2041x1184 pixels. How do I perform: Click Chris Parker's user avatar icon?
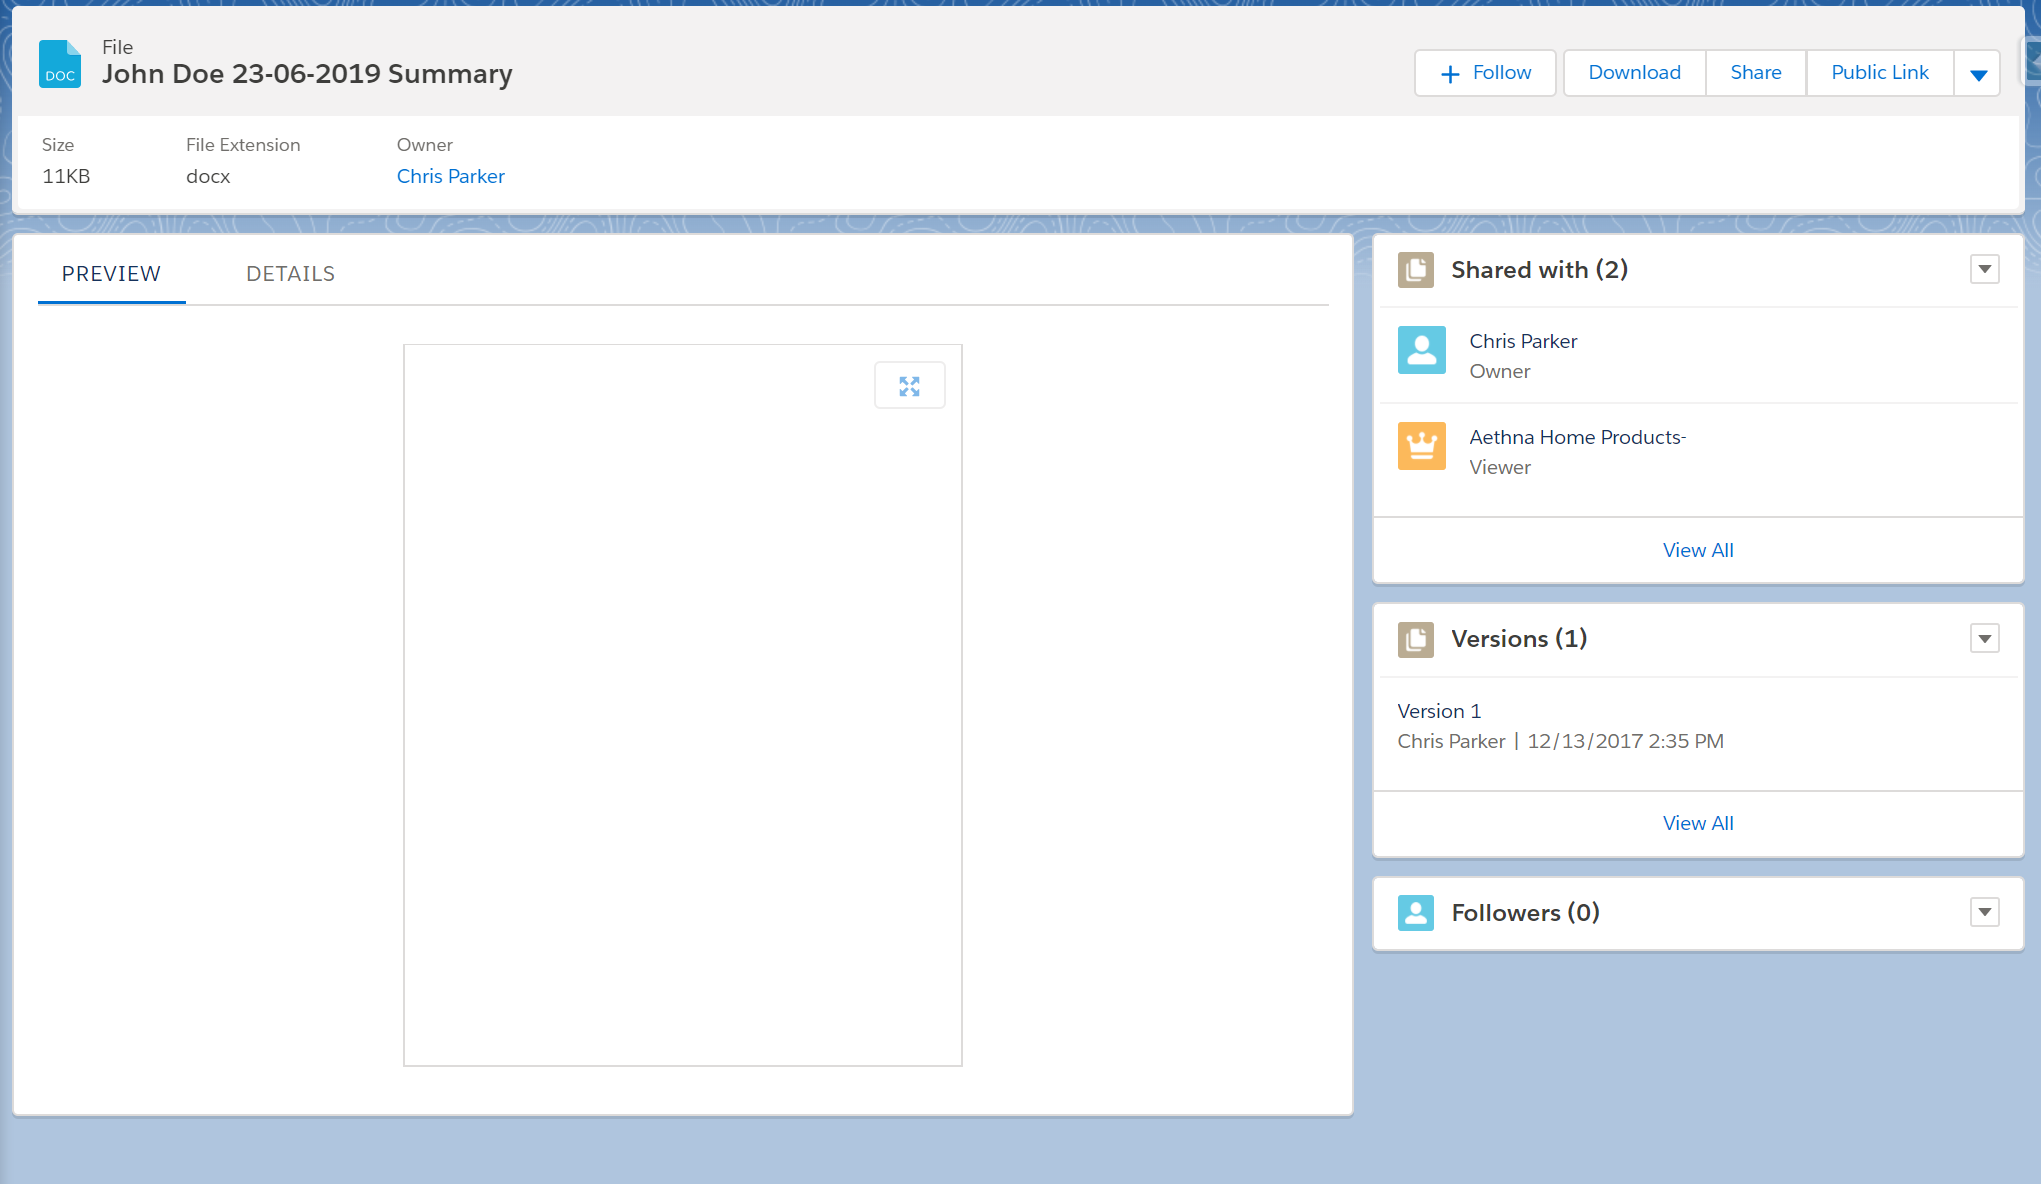point(1421,350)
